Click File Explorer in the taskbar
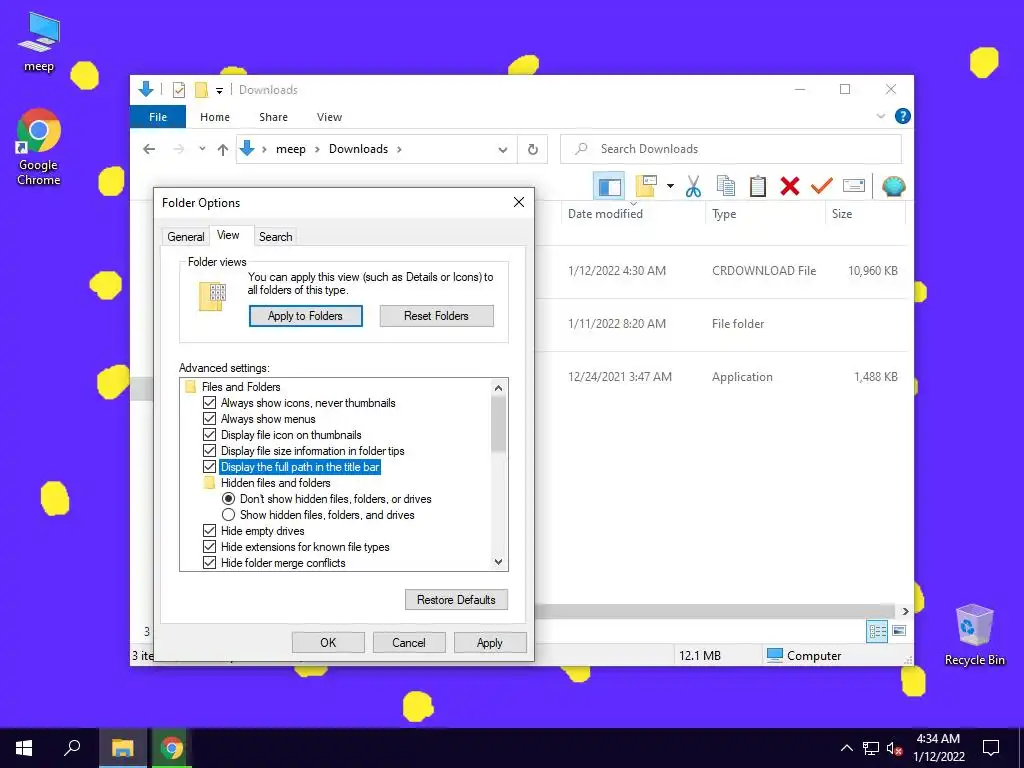The height and width of the screenshot is (768, 1024). coord(122,748)
